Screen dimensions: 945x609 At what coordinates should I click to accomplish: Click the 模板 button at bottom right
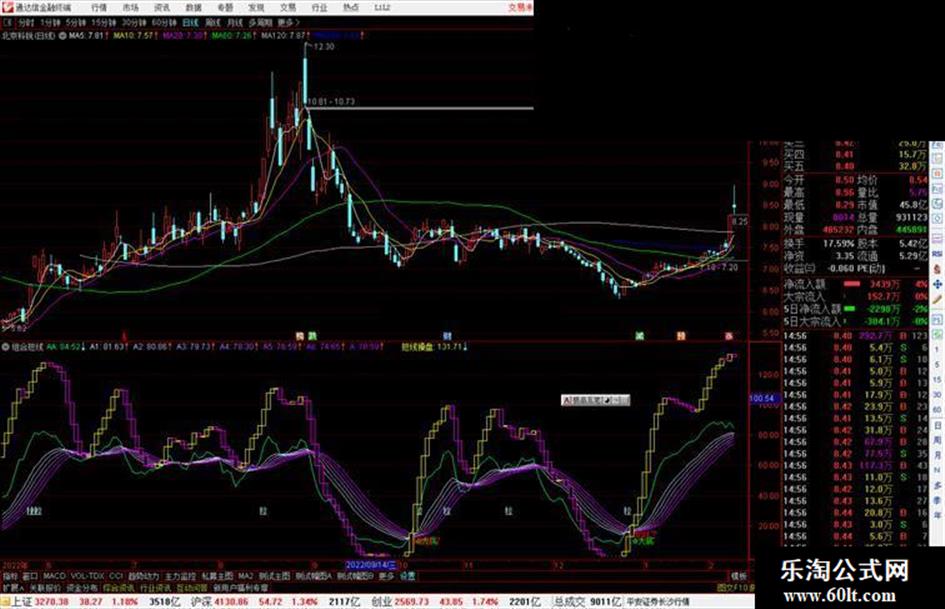pos(739,576)
